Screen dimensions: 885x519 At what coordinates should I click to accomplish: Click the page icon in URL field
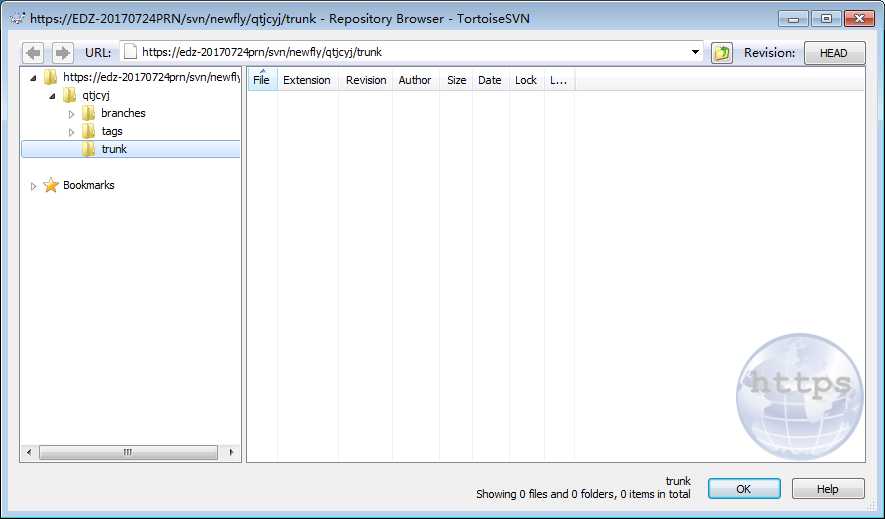click(130, 52)
